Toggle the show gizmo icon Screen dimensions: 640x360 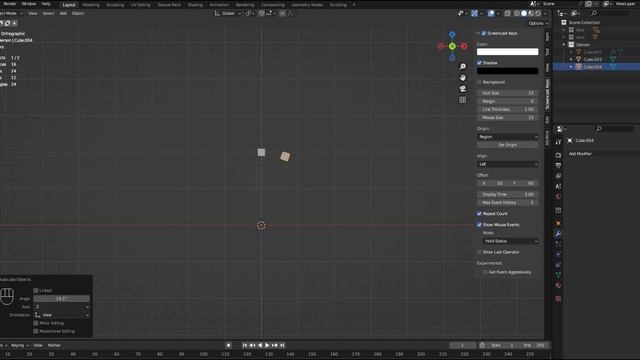(x=474, y=13)
